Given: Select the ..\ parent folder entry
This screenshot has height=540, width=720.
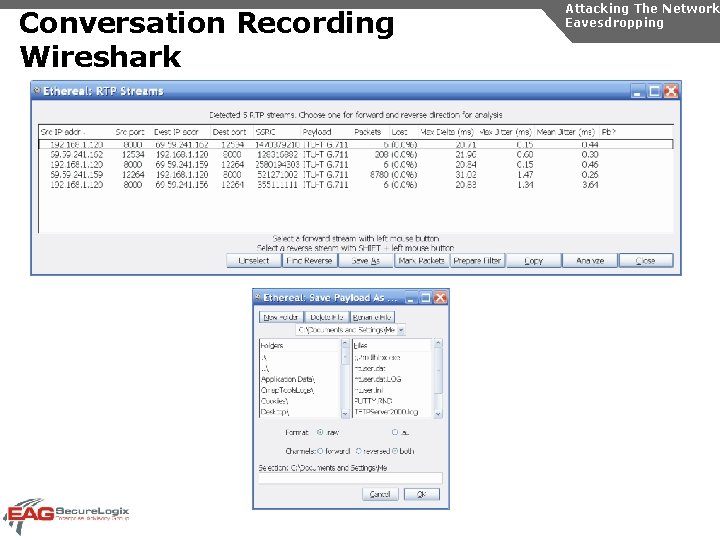Looking at the screenshot, I should click(265, 368).
